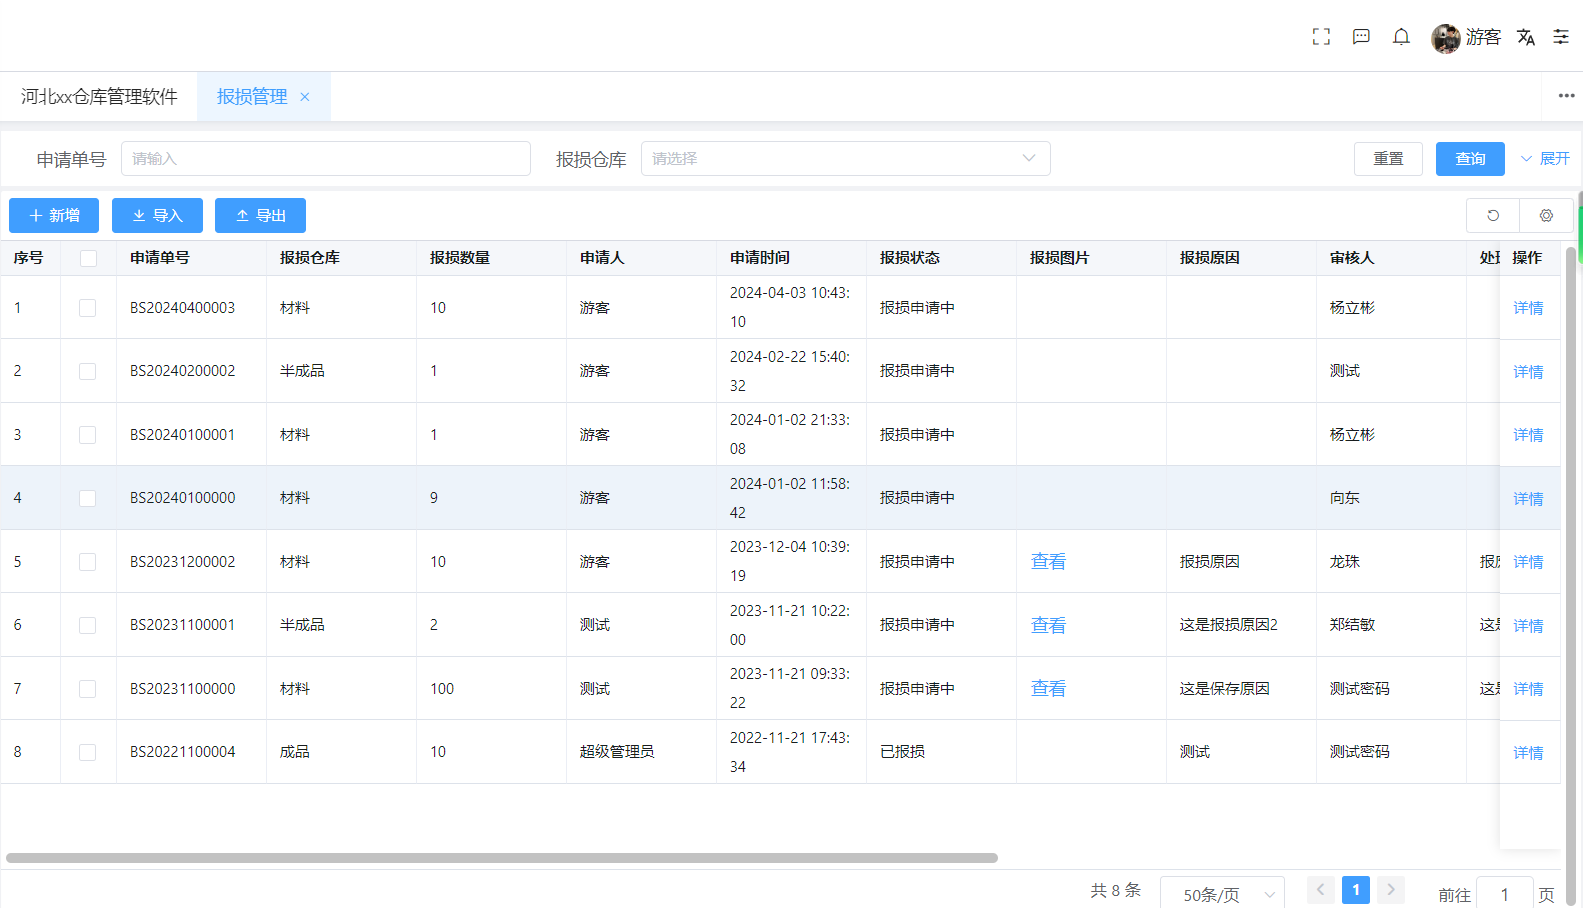View 查看 image for BS20231200002

[1048, 562]
